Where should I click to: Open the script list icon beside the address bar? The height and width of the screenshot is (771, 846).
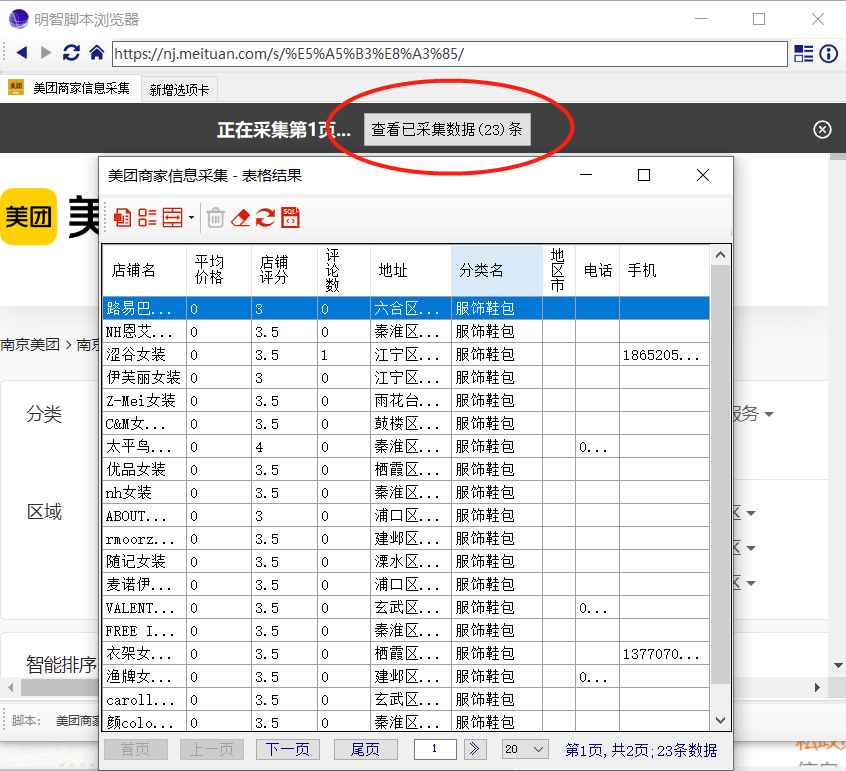pos(803,53)
